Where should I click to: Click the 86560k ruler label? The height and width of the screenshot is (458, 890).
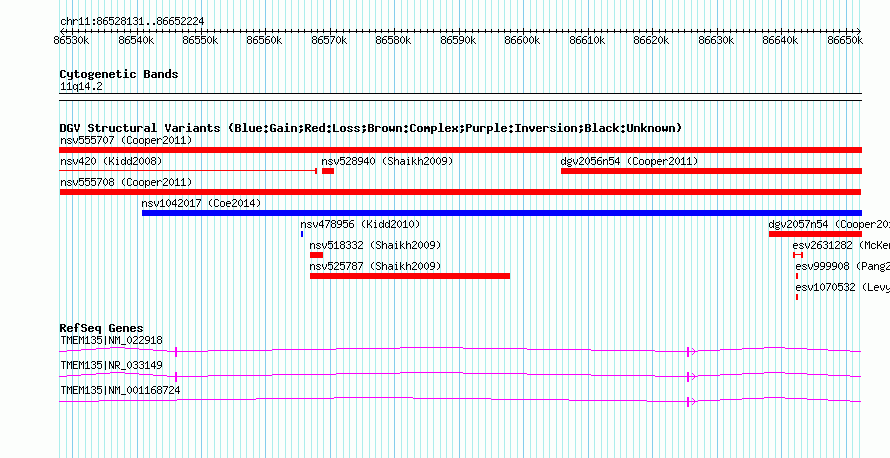click(265, 41)
